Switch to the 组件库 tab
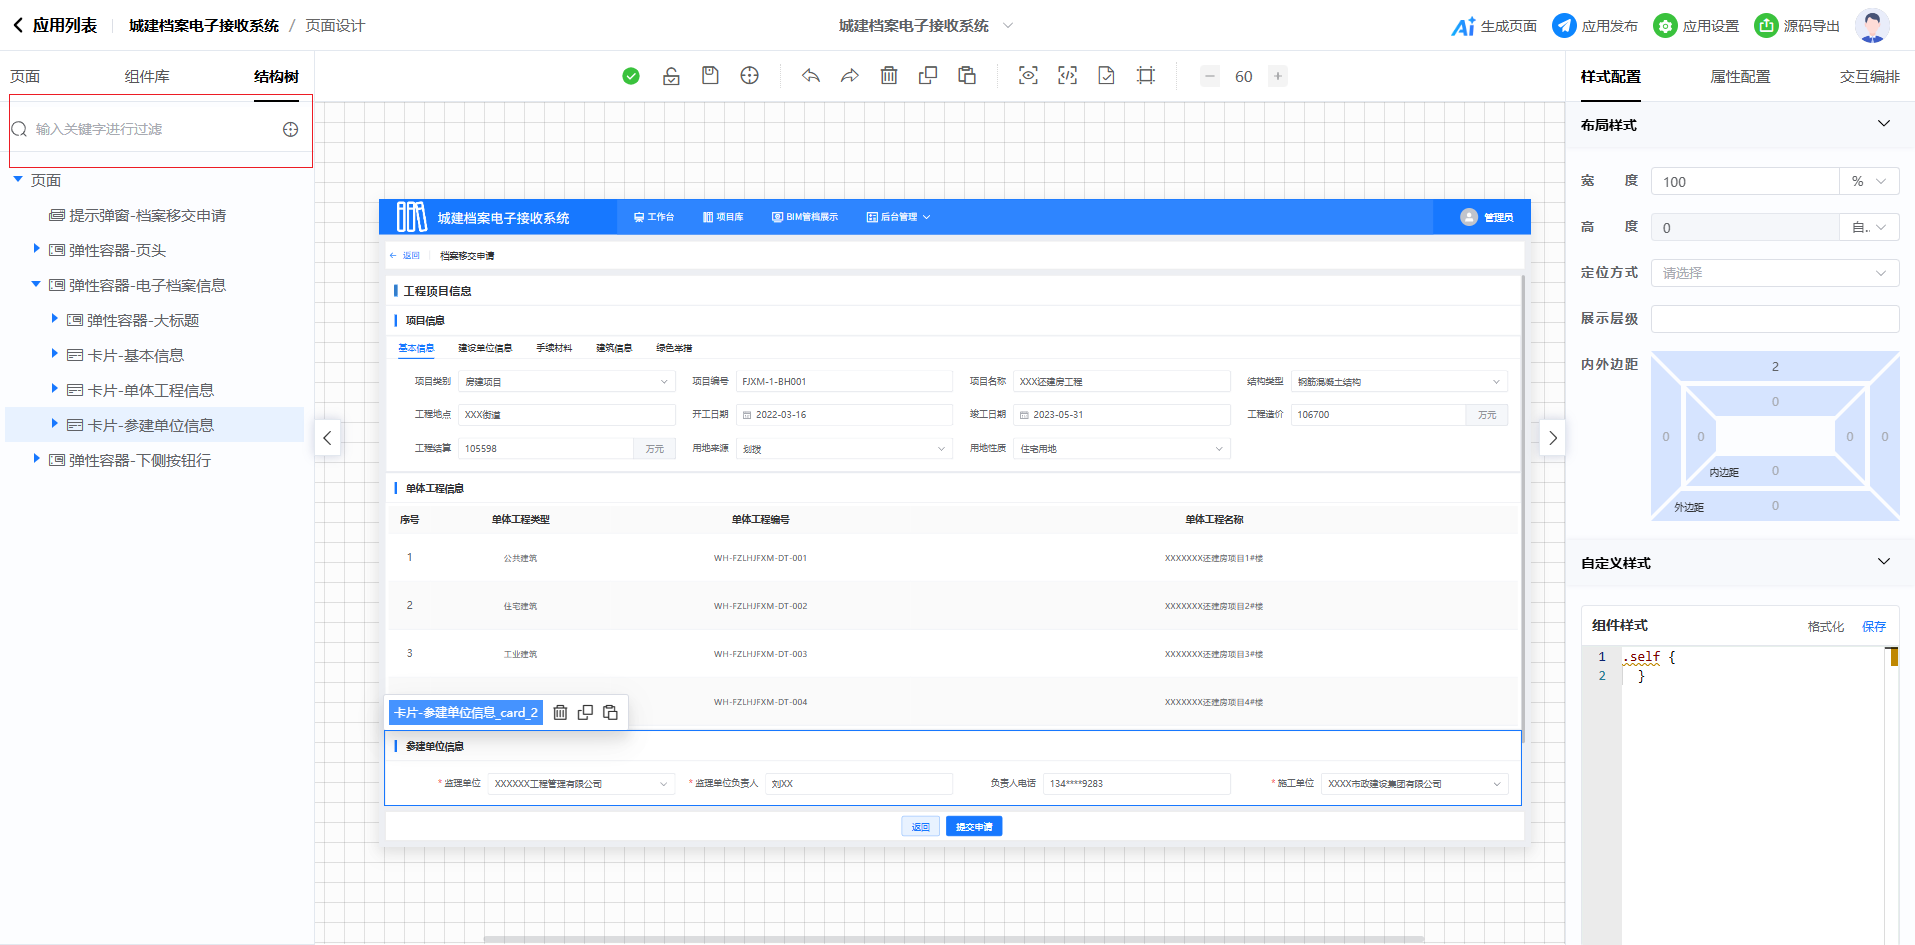Screen dimensions: 1915x945 [147, 77]
